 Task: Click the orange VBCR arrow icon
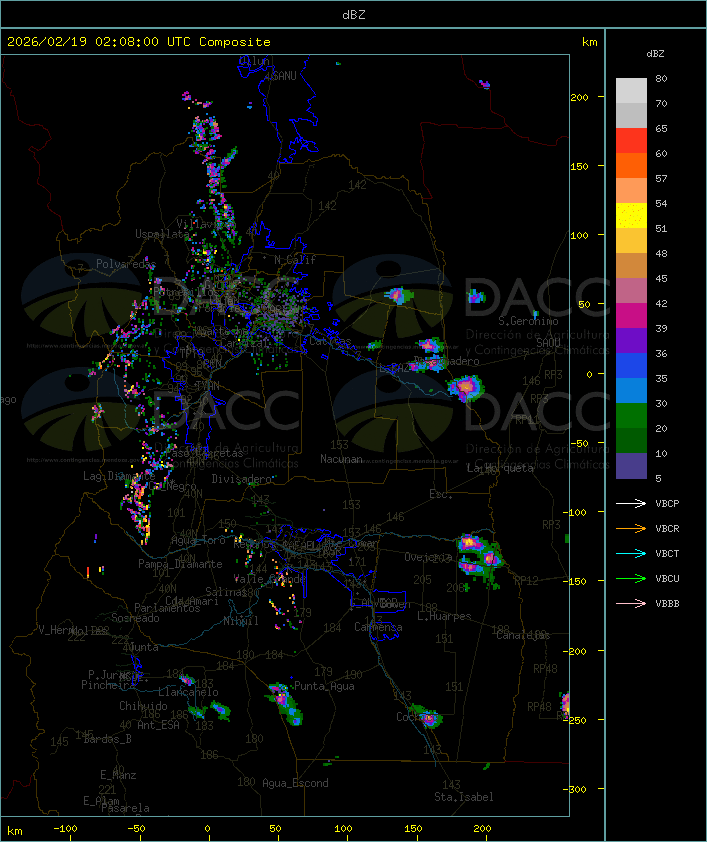(x=631, y=528)
